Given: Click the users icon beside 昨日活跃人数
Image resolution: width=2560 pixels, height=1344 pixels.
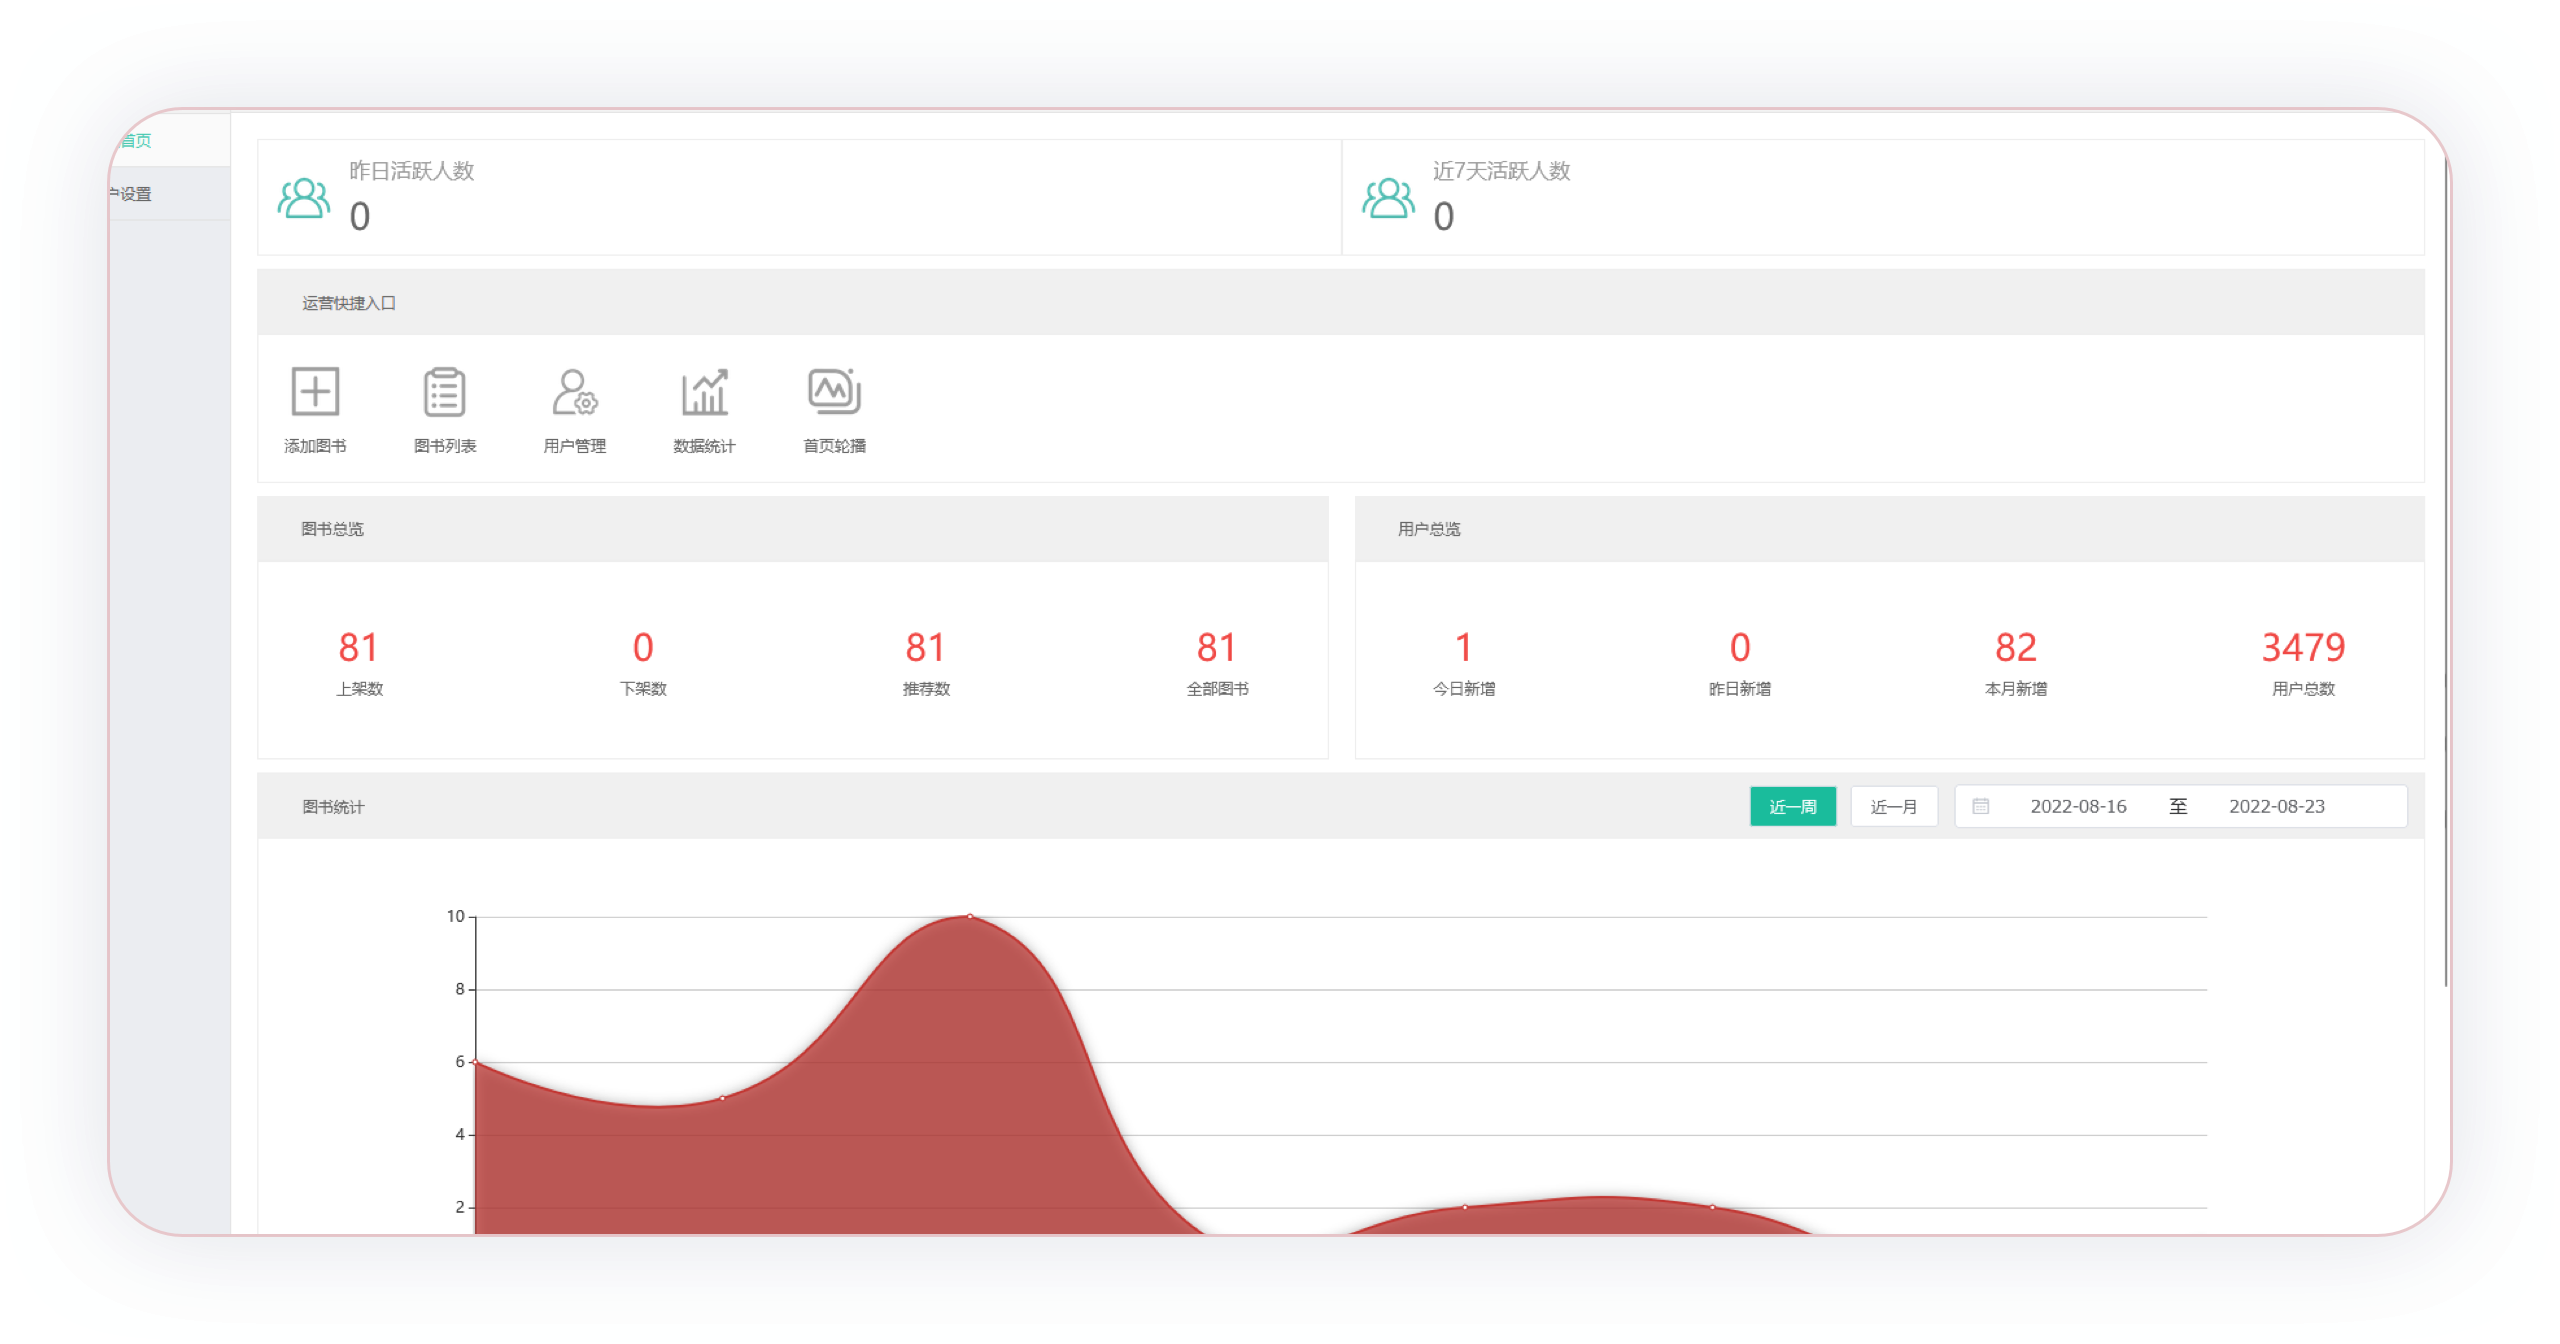Looking at the screenshot, I should point(304,198).
